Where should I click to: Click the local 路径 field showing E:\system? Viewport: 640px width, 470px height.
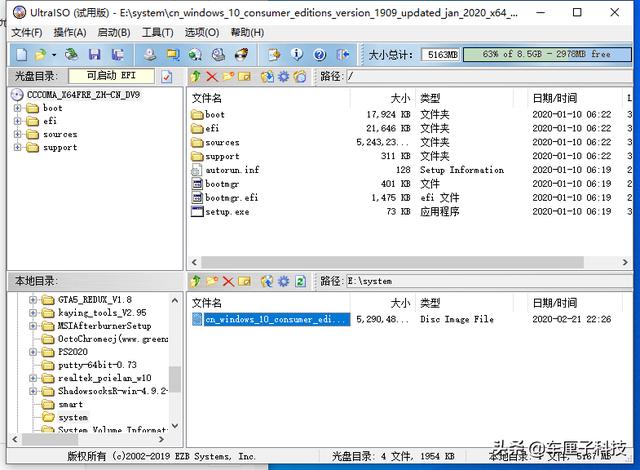click(x=489, y=281)
